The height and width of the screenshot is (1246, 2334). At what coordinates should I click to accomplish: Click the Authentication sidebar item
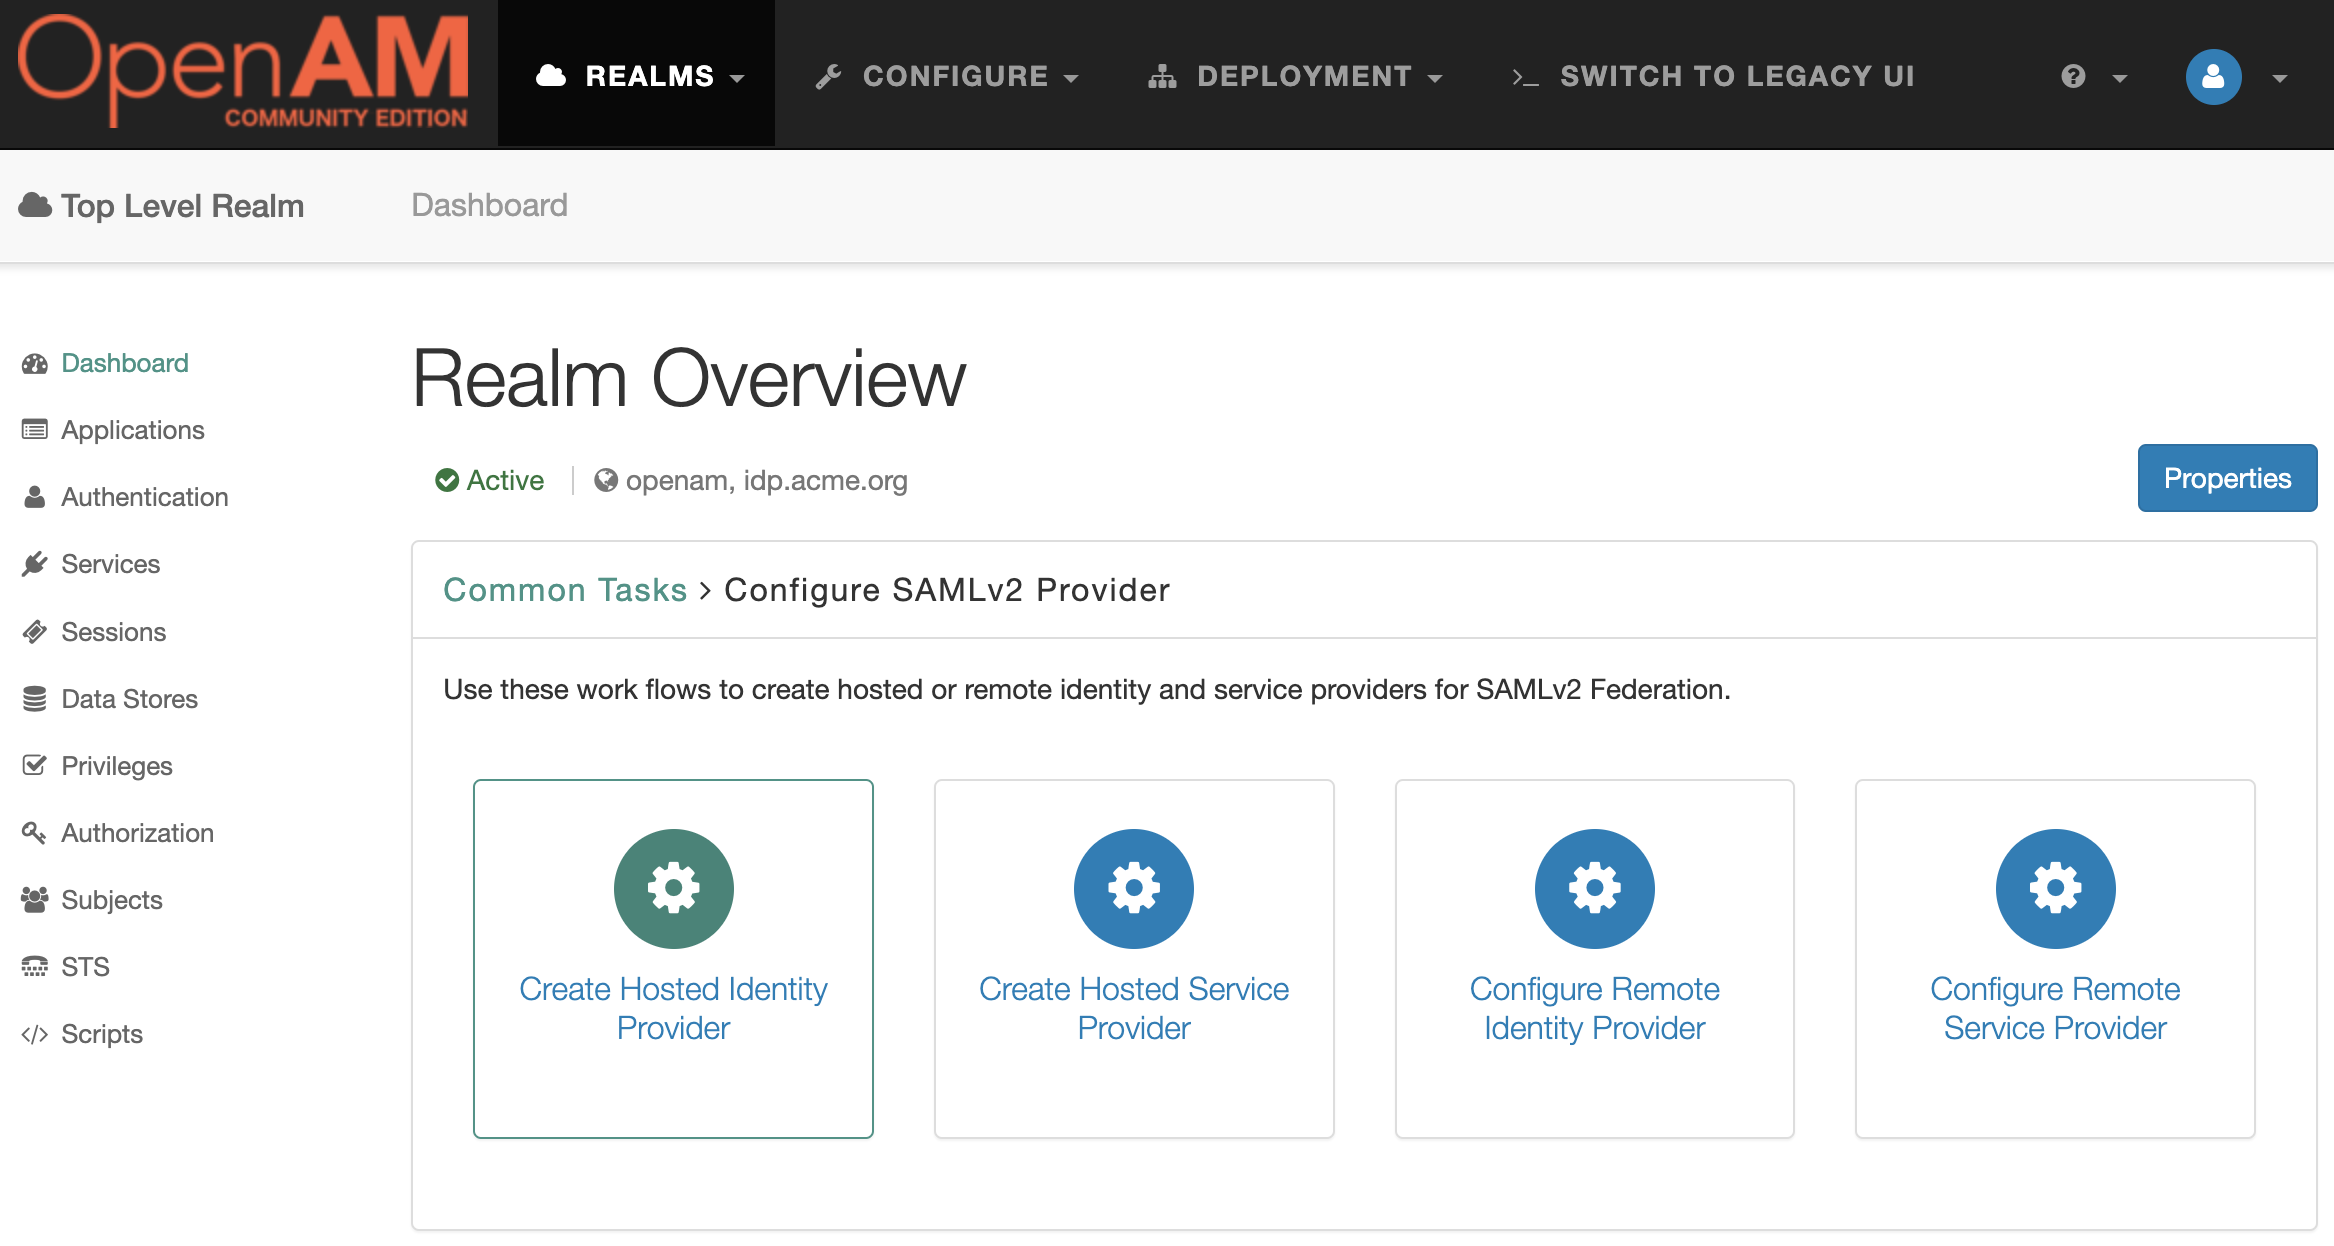pos(145,497)
